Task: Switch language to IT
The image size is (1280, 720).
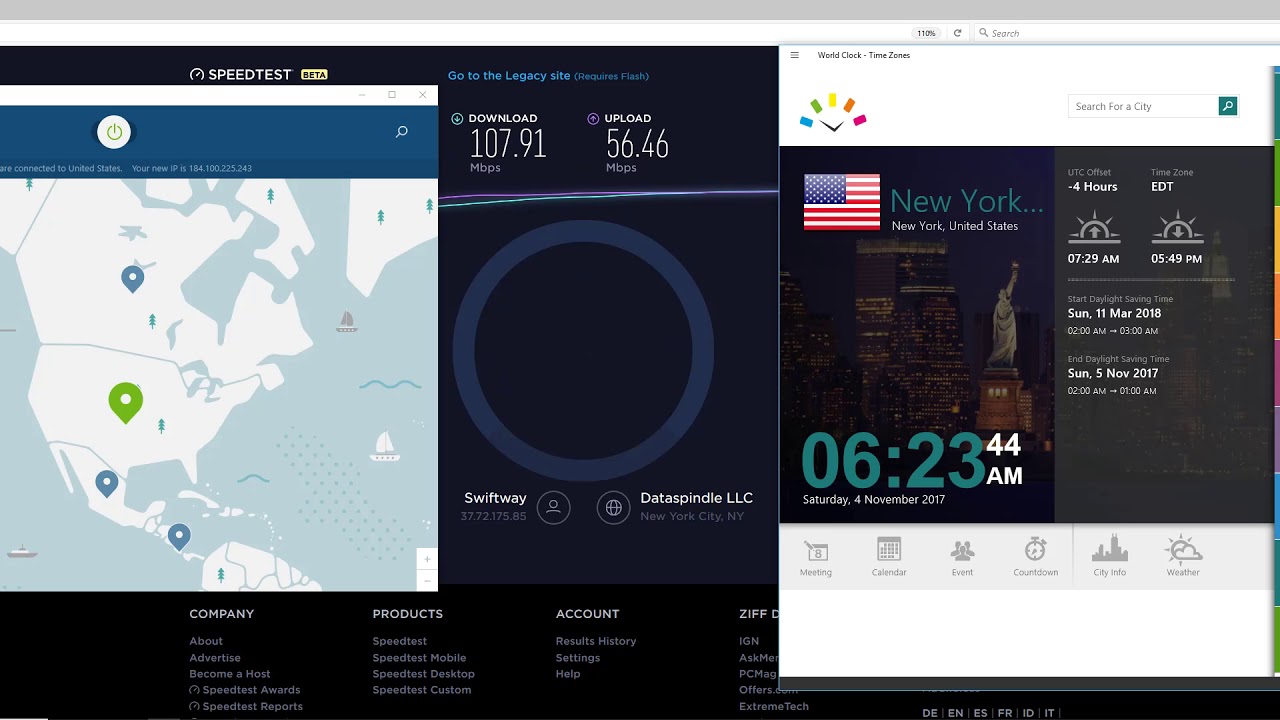Action: 1049,713
